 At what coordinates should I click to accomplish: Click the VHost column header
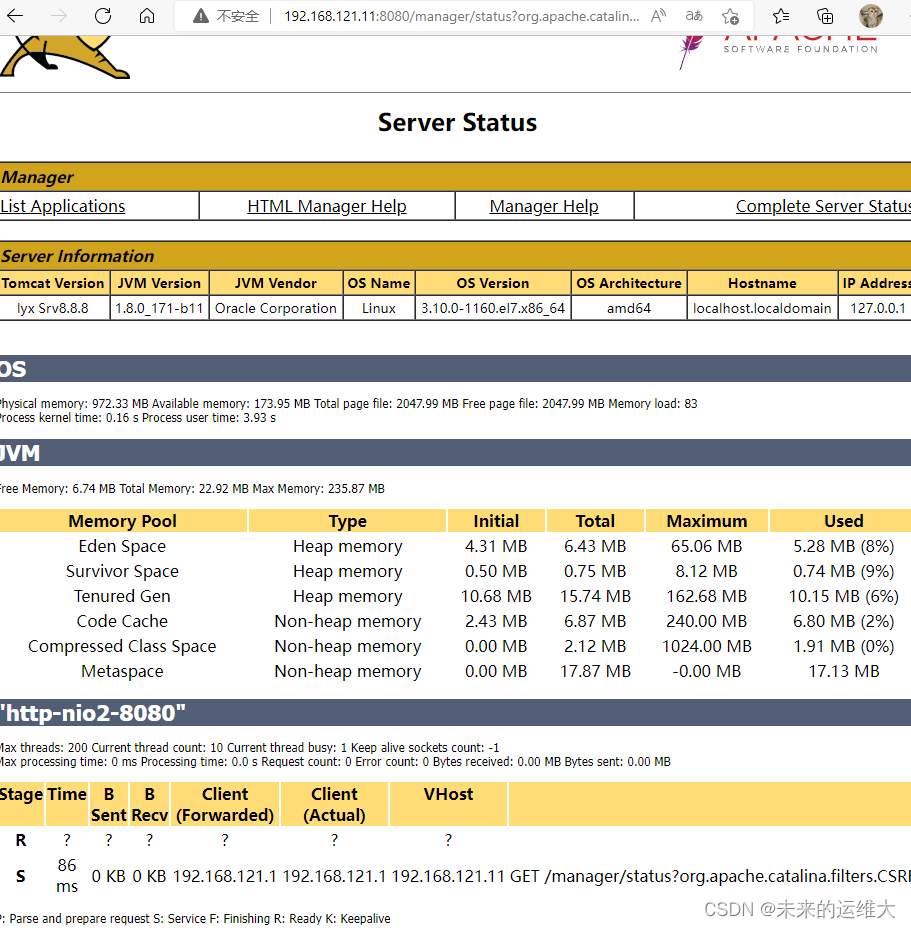pos(448,804)
